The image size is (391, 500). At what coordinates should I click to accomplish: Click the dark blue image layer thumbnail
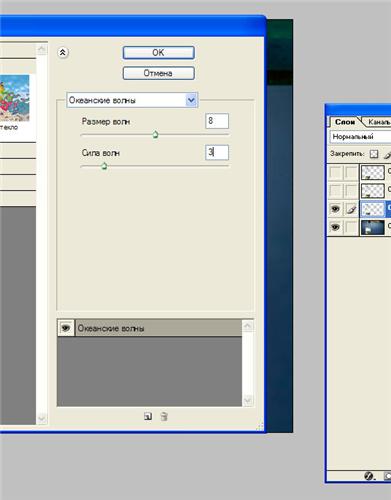pyautogui.click(x=373, y=227)
